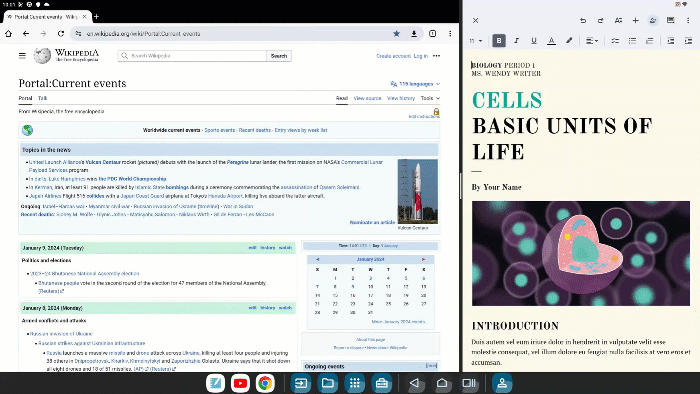Open Wikipedia's personal tools ellipsis menu
This screenshot has height=394, width=700.
click(437, 56)
